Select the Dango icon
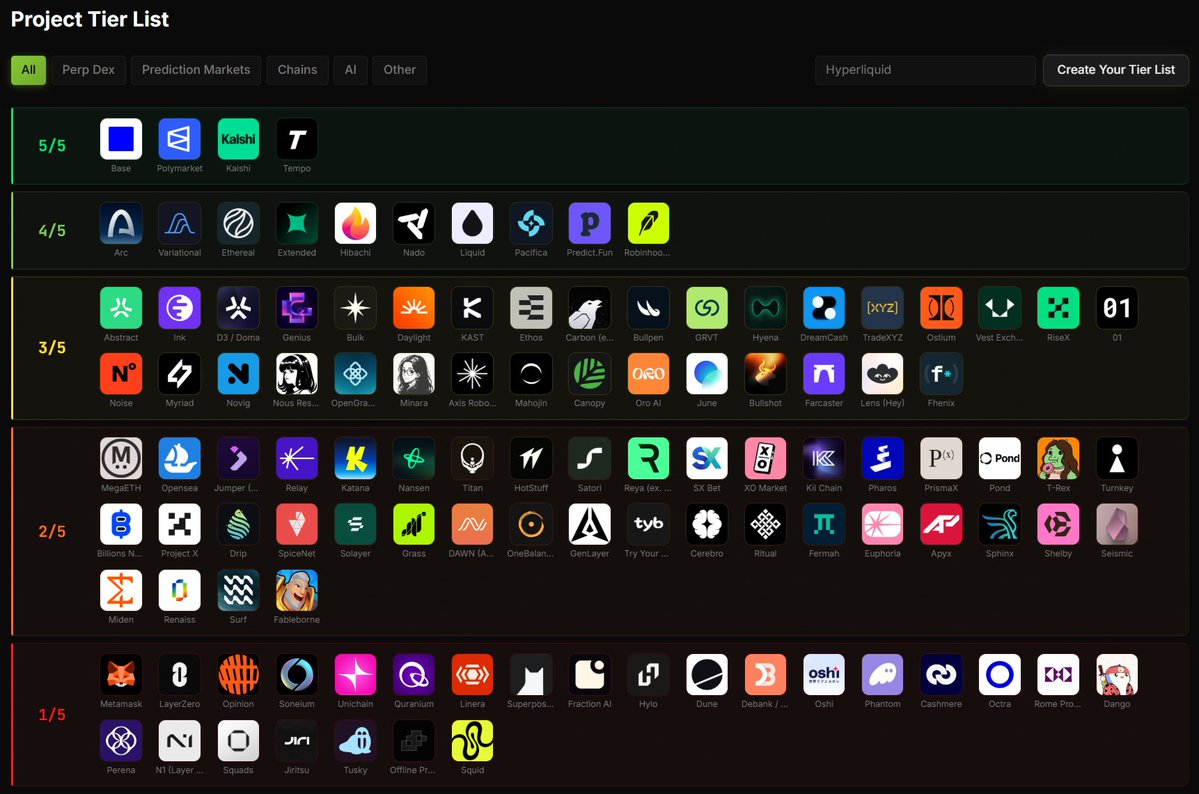1199x794 pixels. click(x=1117, y=675)
